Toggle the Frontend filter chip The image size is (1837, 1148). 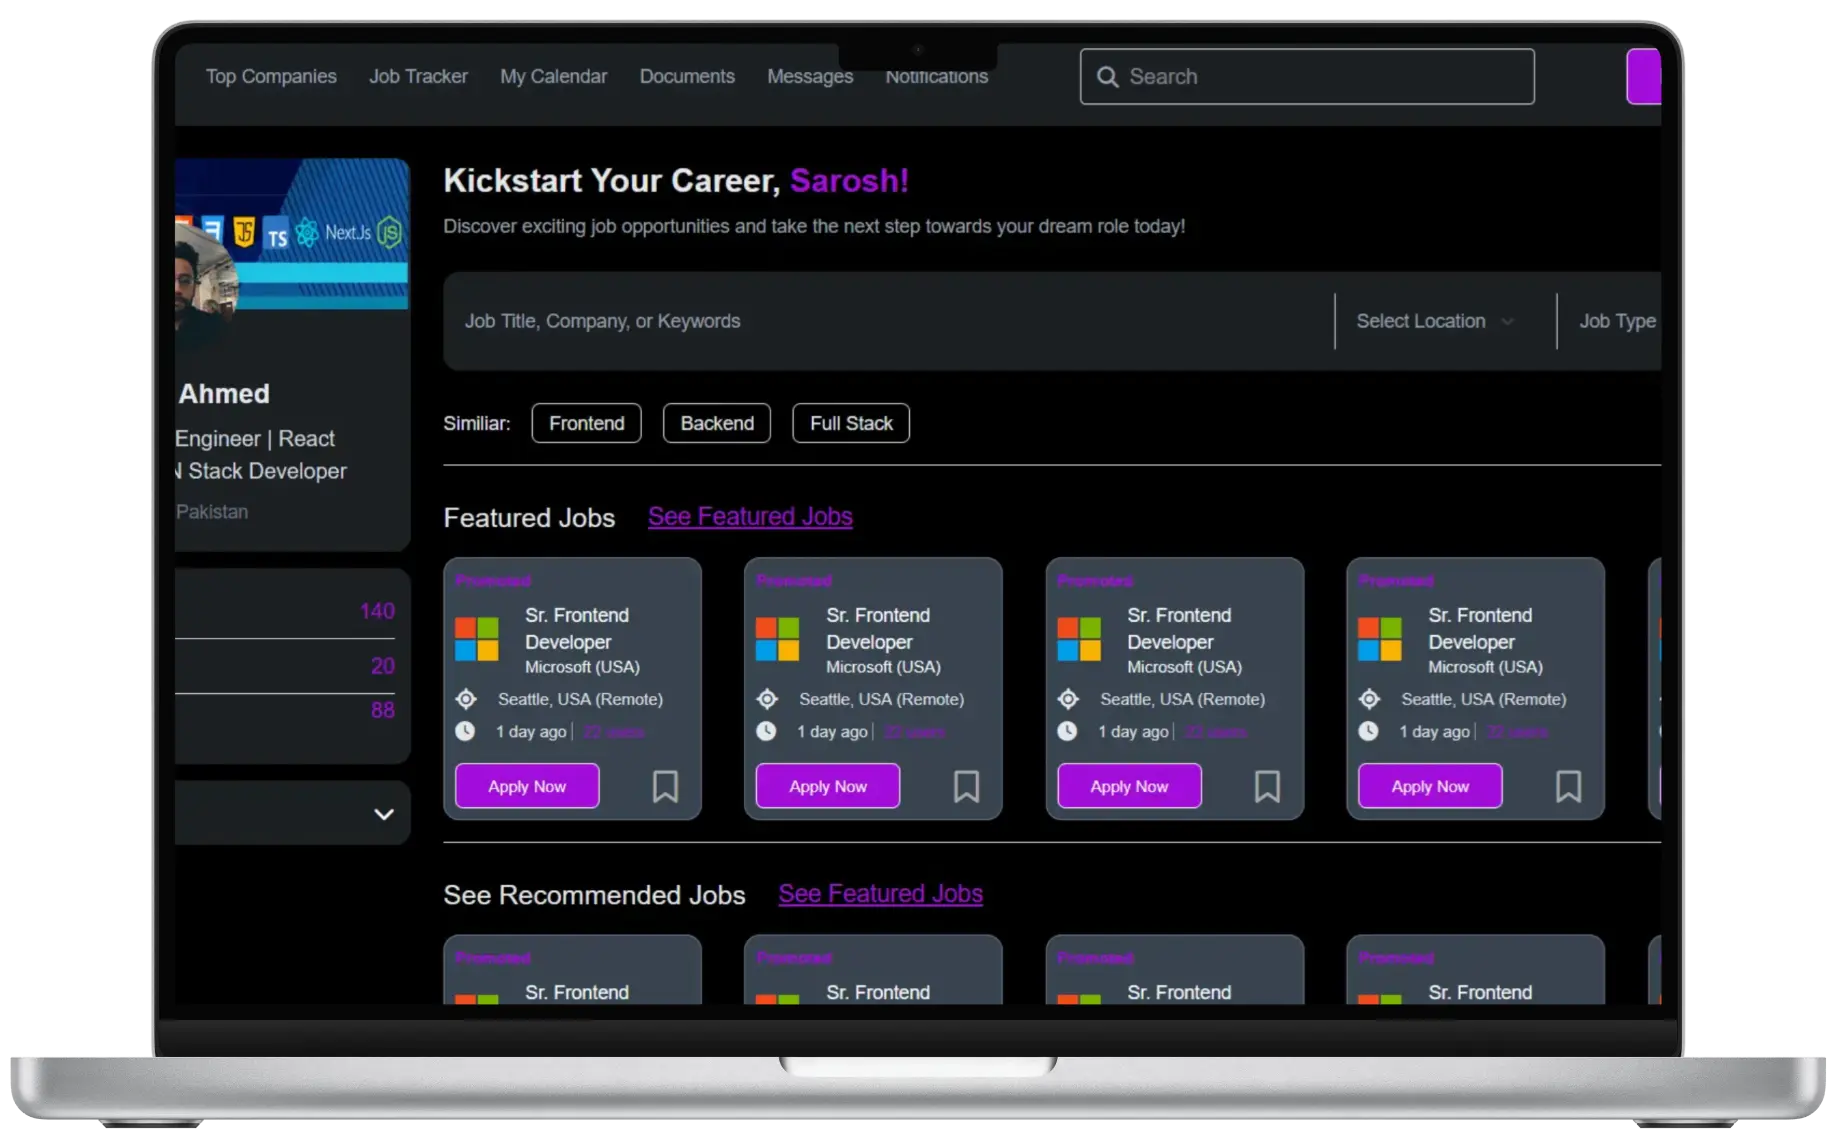point(586,423)
